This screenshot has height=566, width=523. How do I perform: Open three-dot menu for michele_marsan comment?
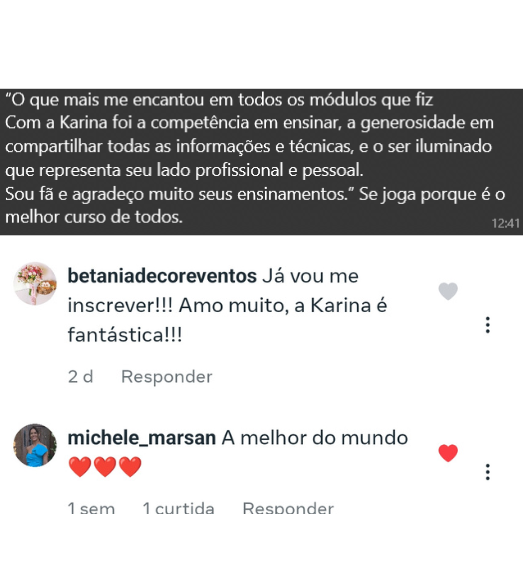(488, 472)
